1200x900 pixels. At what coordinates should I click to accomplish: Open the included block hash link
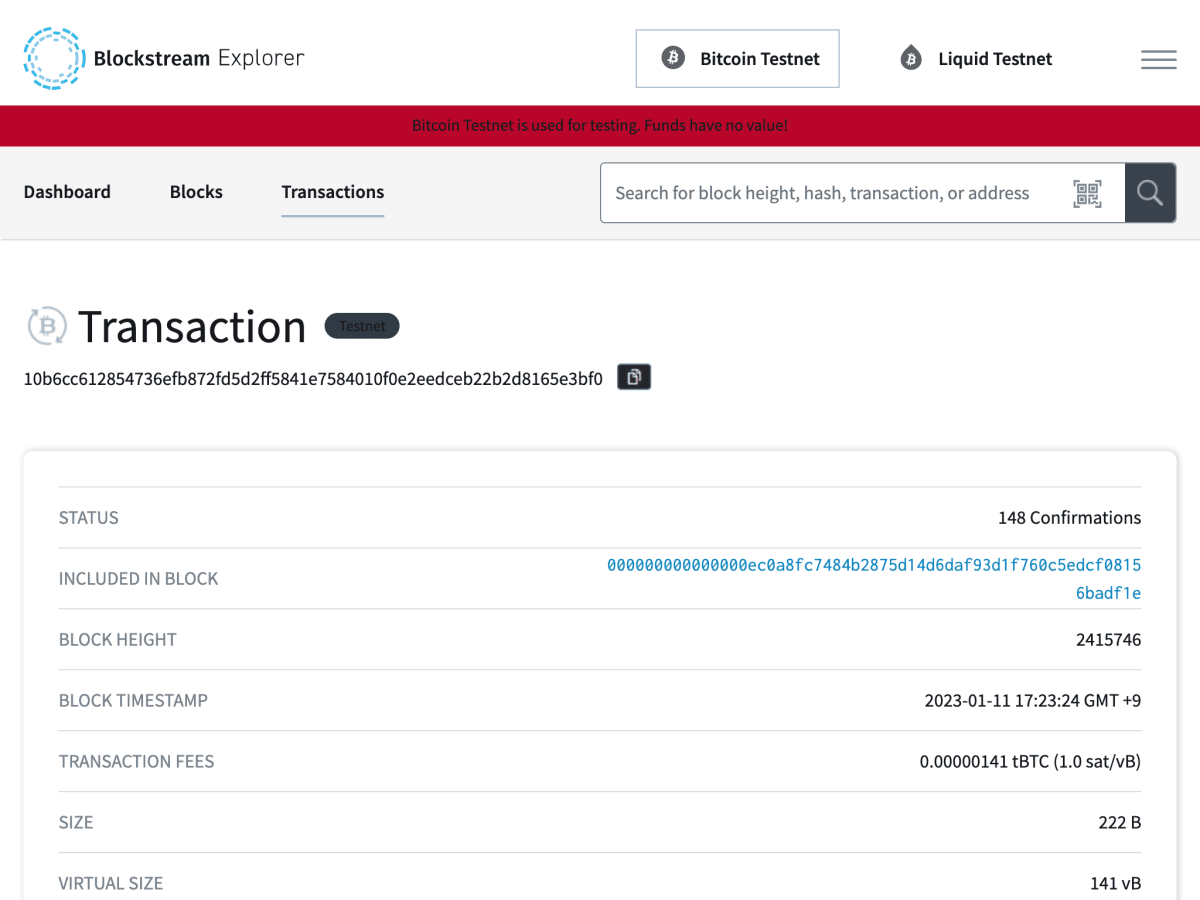click(874, 579)
